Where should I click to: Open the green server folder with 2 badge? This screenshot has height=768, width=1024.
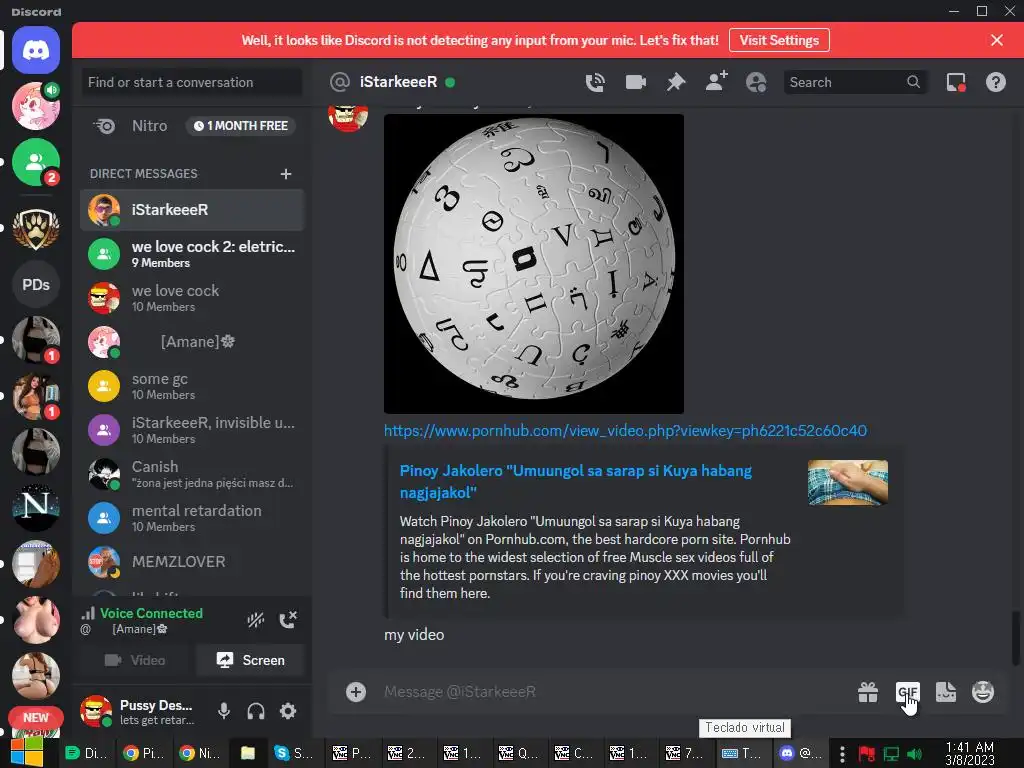point(36,162)
